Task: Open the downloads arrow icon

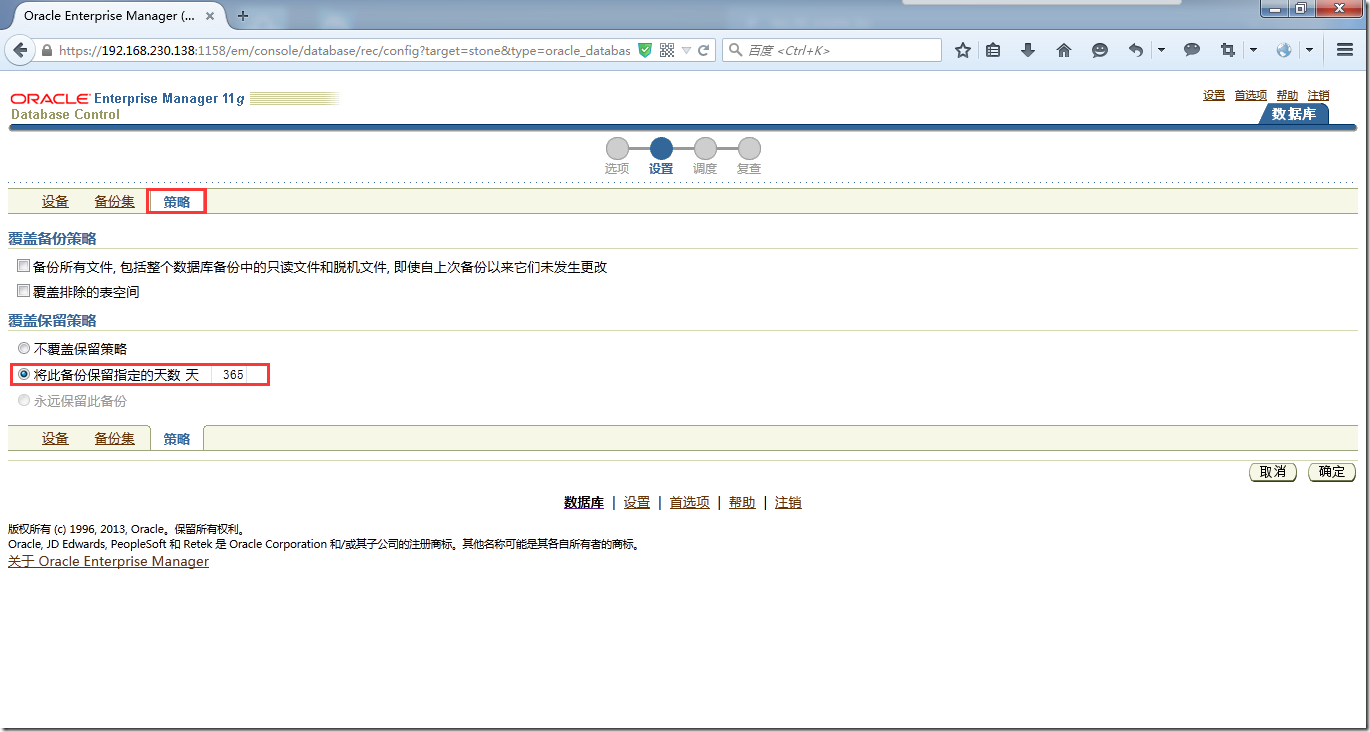Action: pos(1028,50)
